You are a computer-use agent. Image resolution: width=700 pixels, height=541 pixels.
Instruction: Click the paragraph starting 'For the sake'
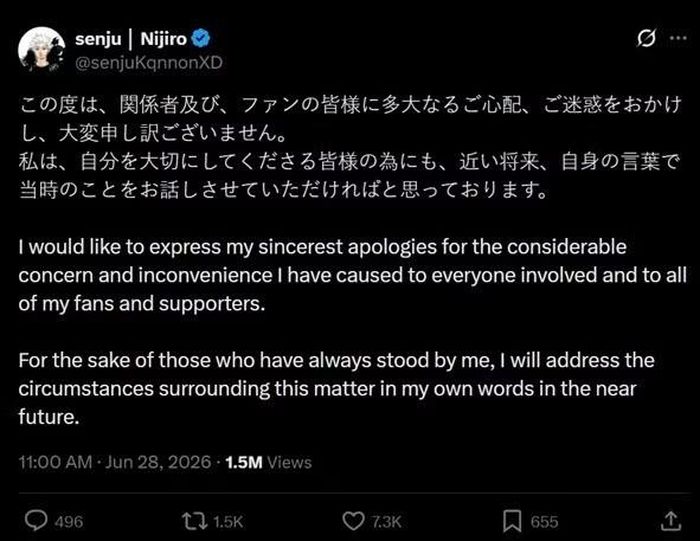(337, 388)
